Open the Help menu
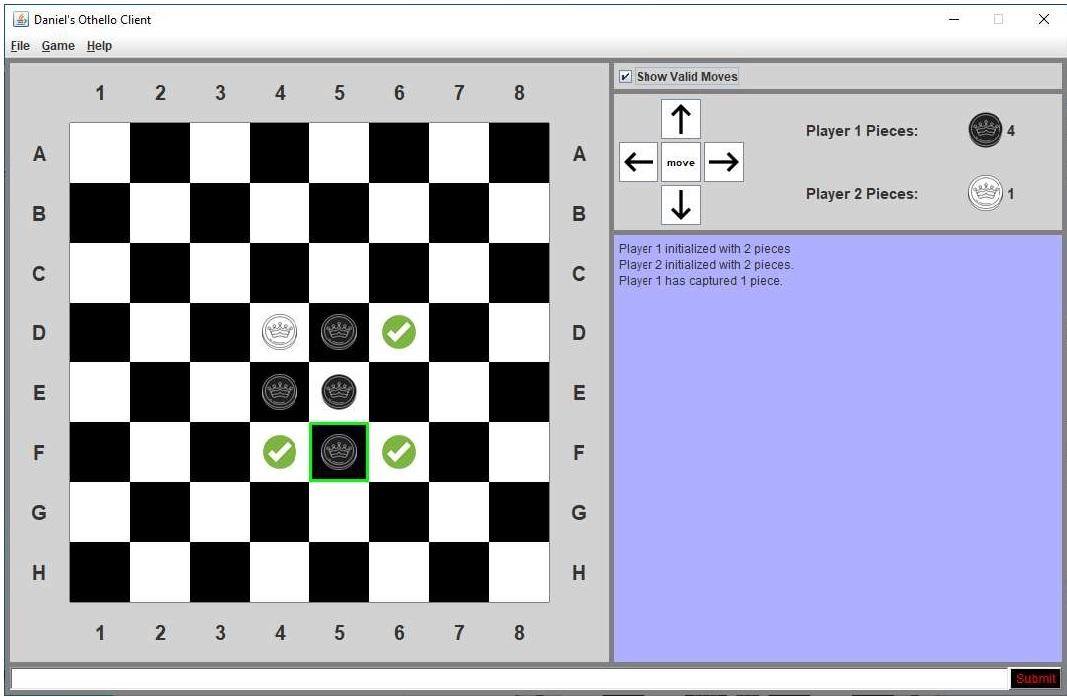Screen dimensions: 1067x697 click(98, 45)
